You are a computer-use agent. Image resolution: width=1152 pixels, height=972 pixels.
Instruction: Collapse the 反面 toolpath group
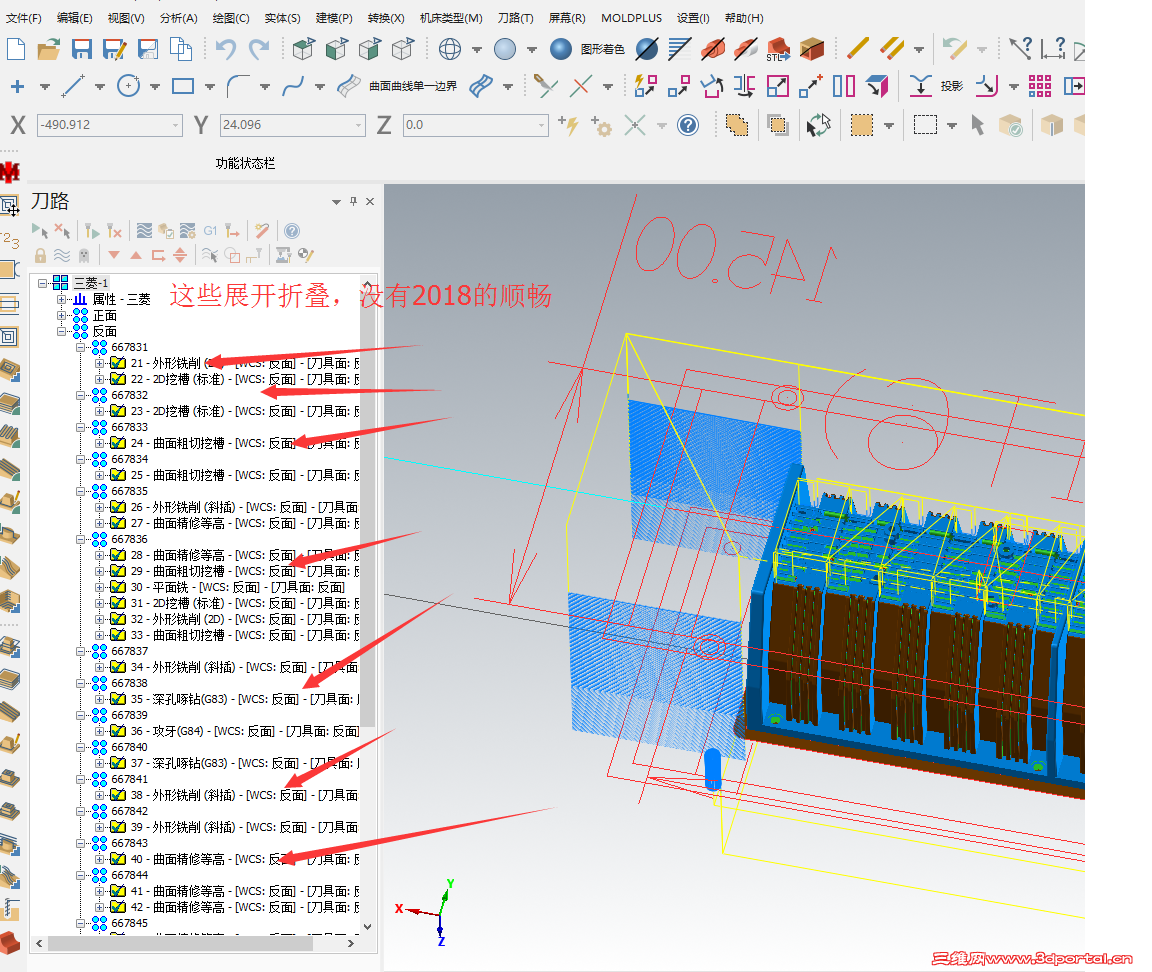pos(62,331)
